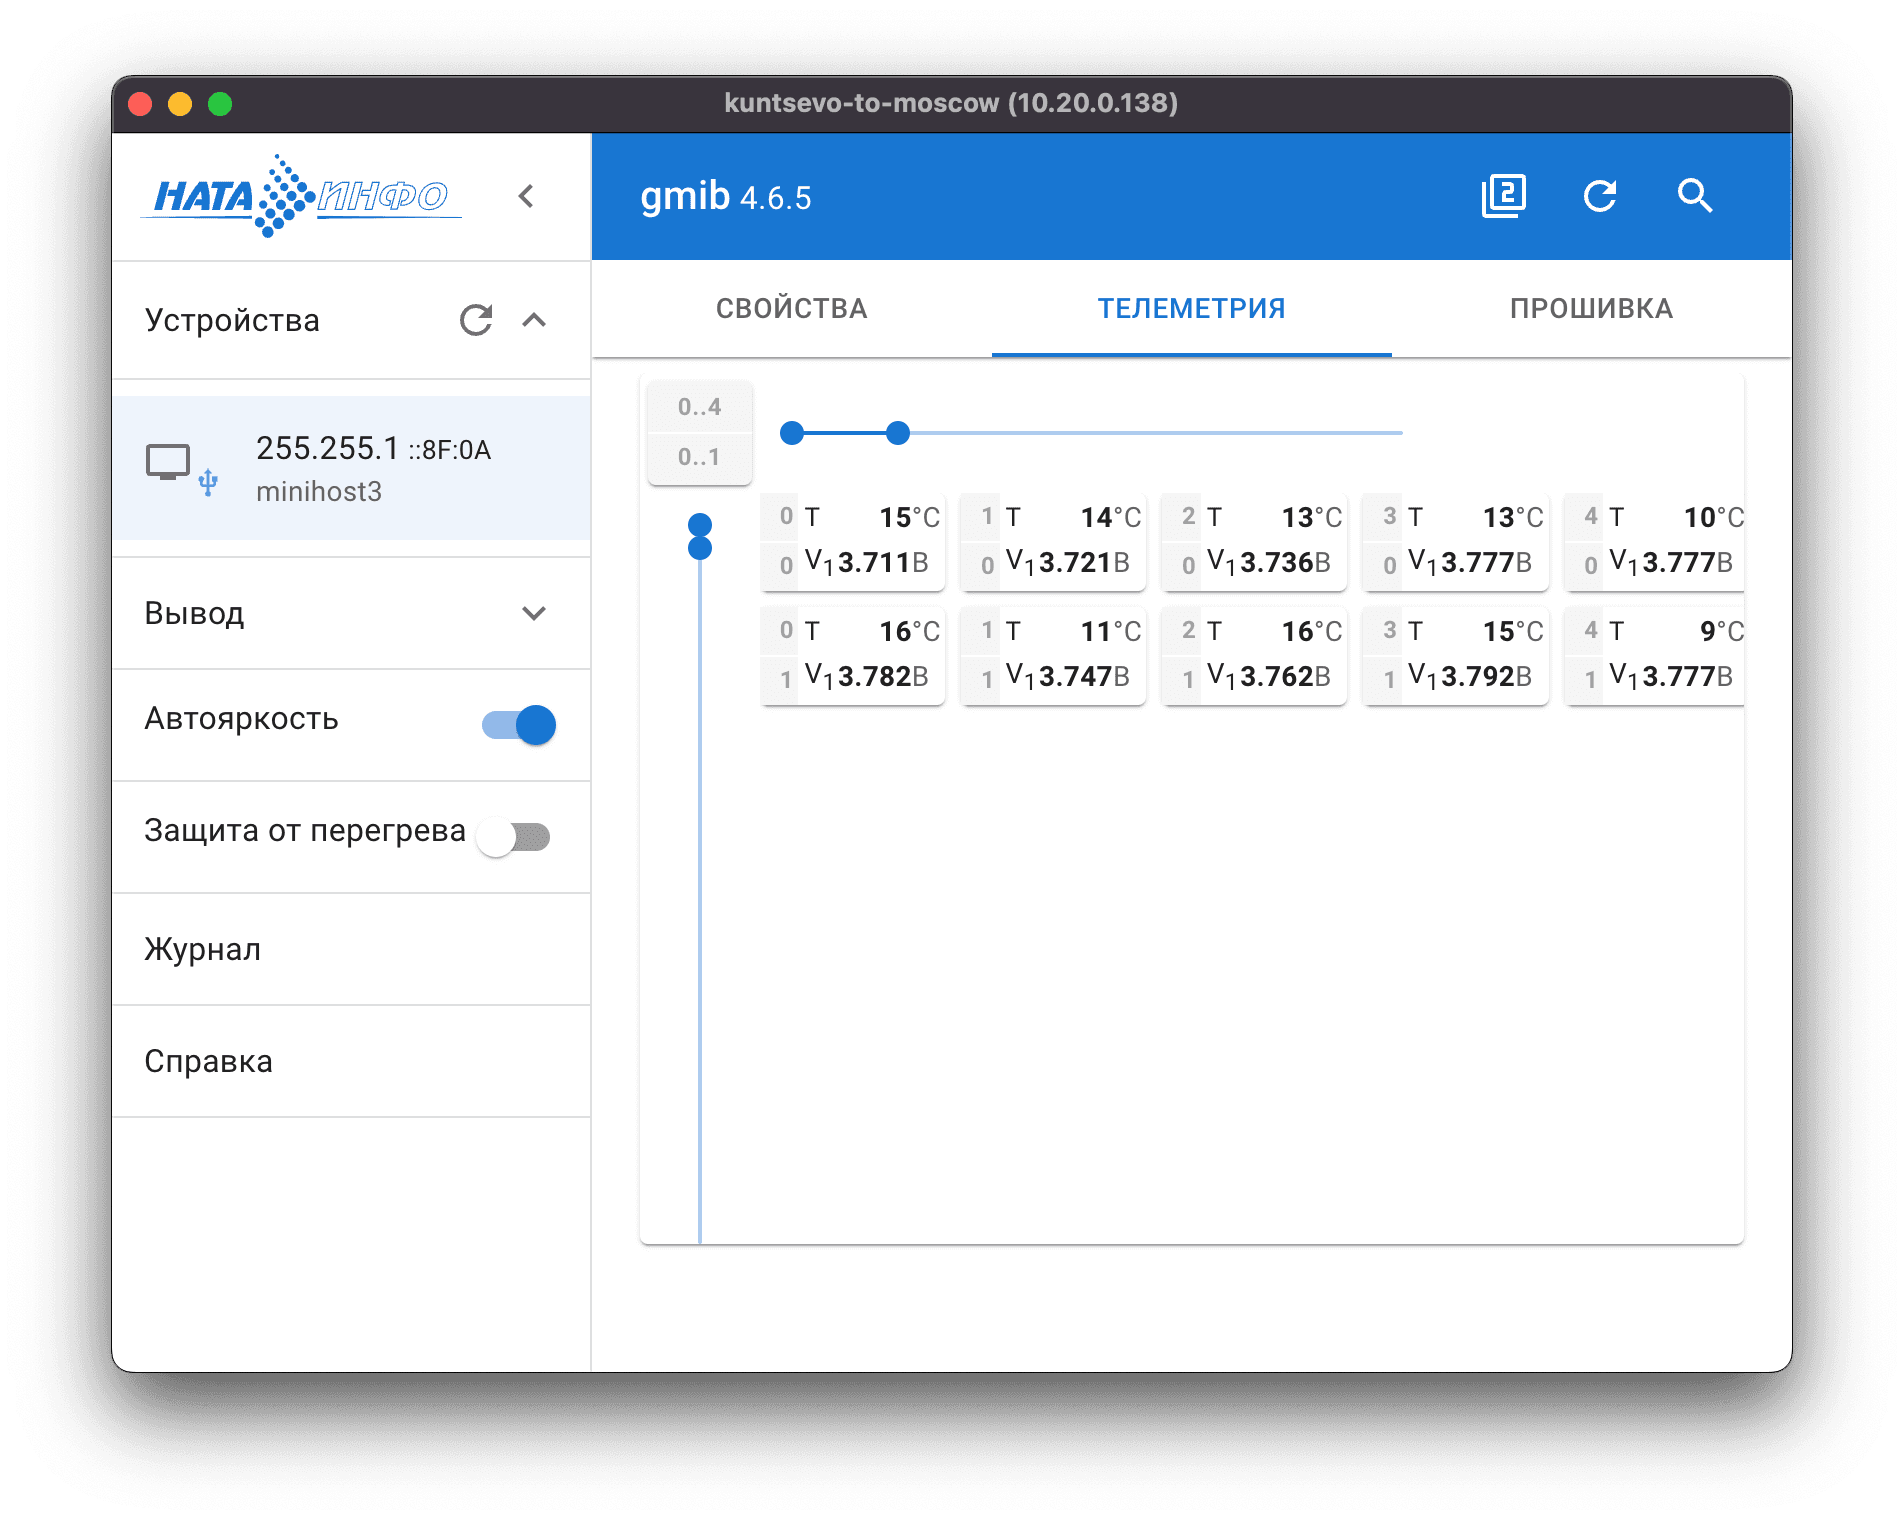Click the kuntsevo-to-moscow window title
Image resolution: width=1904 pixels, height=1520 pixels.
click(951, 103)
